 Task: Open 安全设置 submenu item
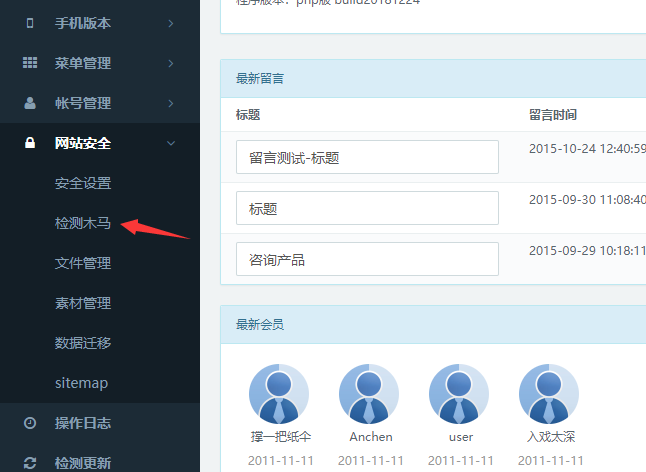tap(83, 183)
